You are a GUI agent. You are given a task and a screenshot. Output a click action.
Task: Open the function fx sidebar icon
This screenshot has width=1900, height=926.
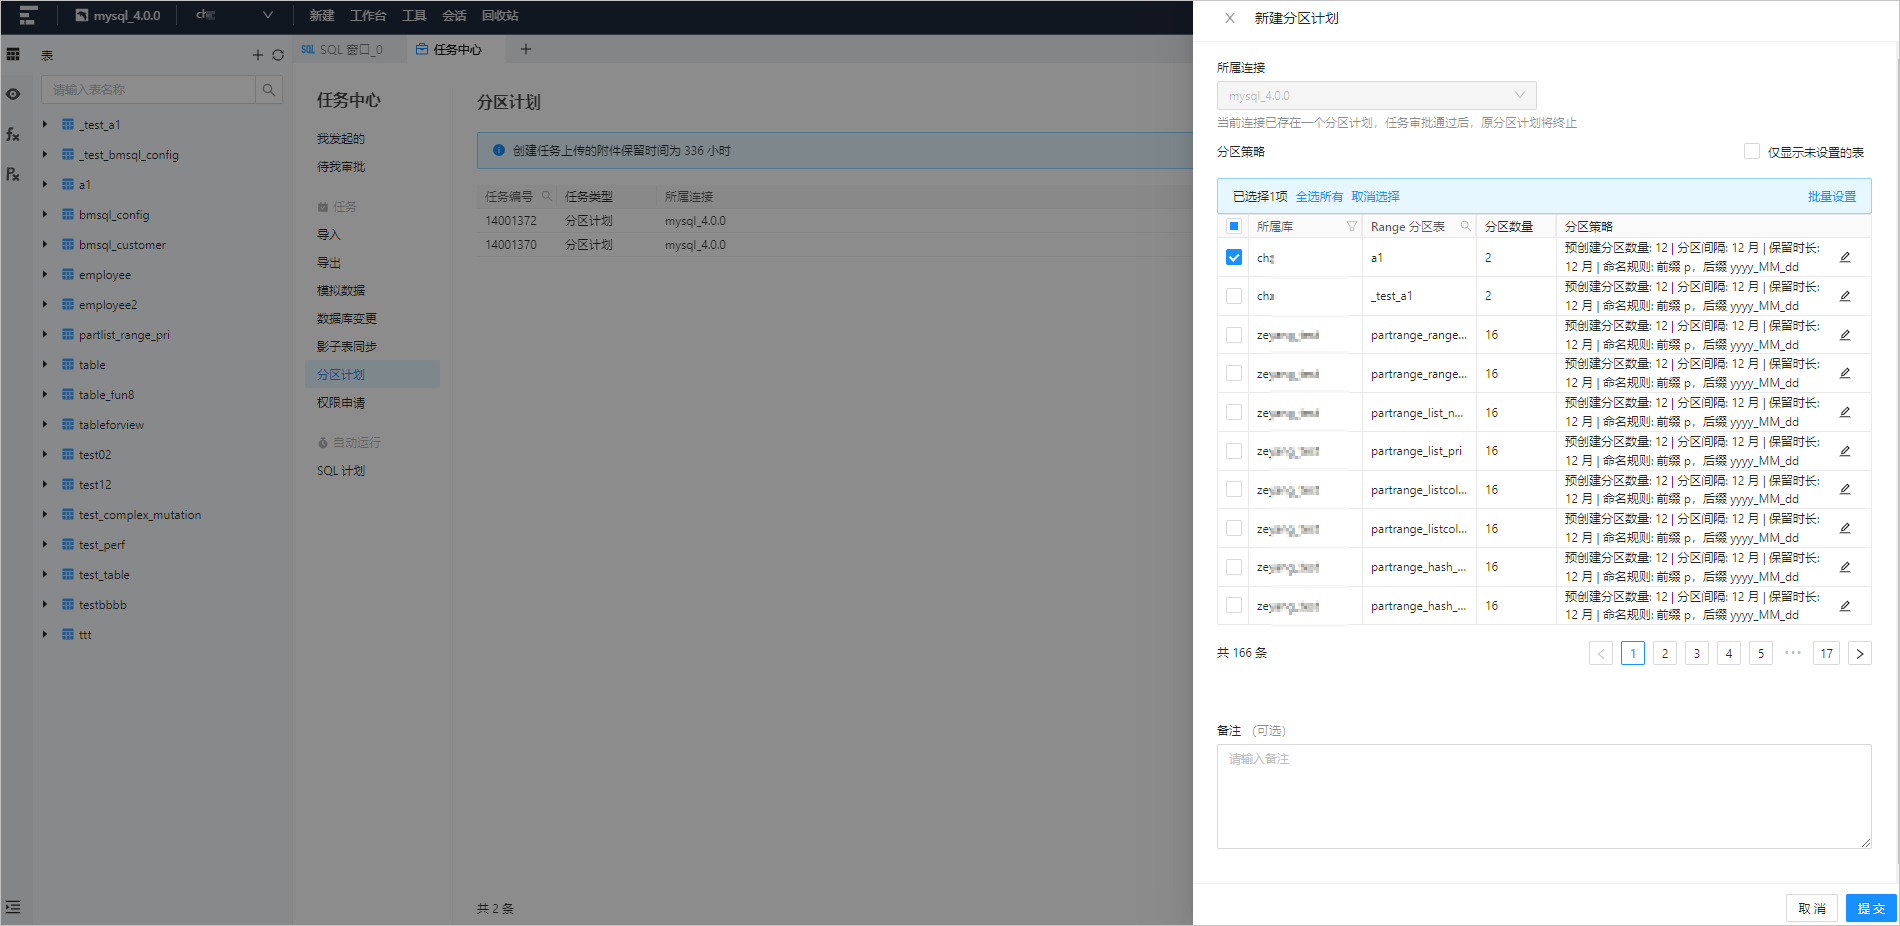coord(13,134)
